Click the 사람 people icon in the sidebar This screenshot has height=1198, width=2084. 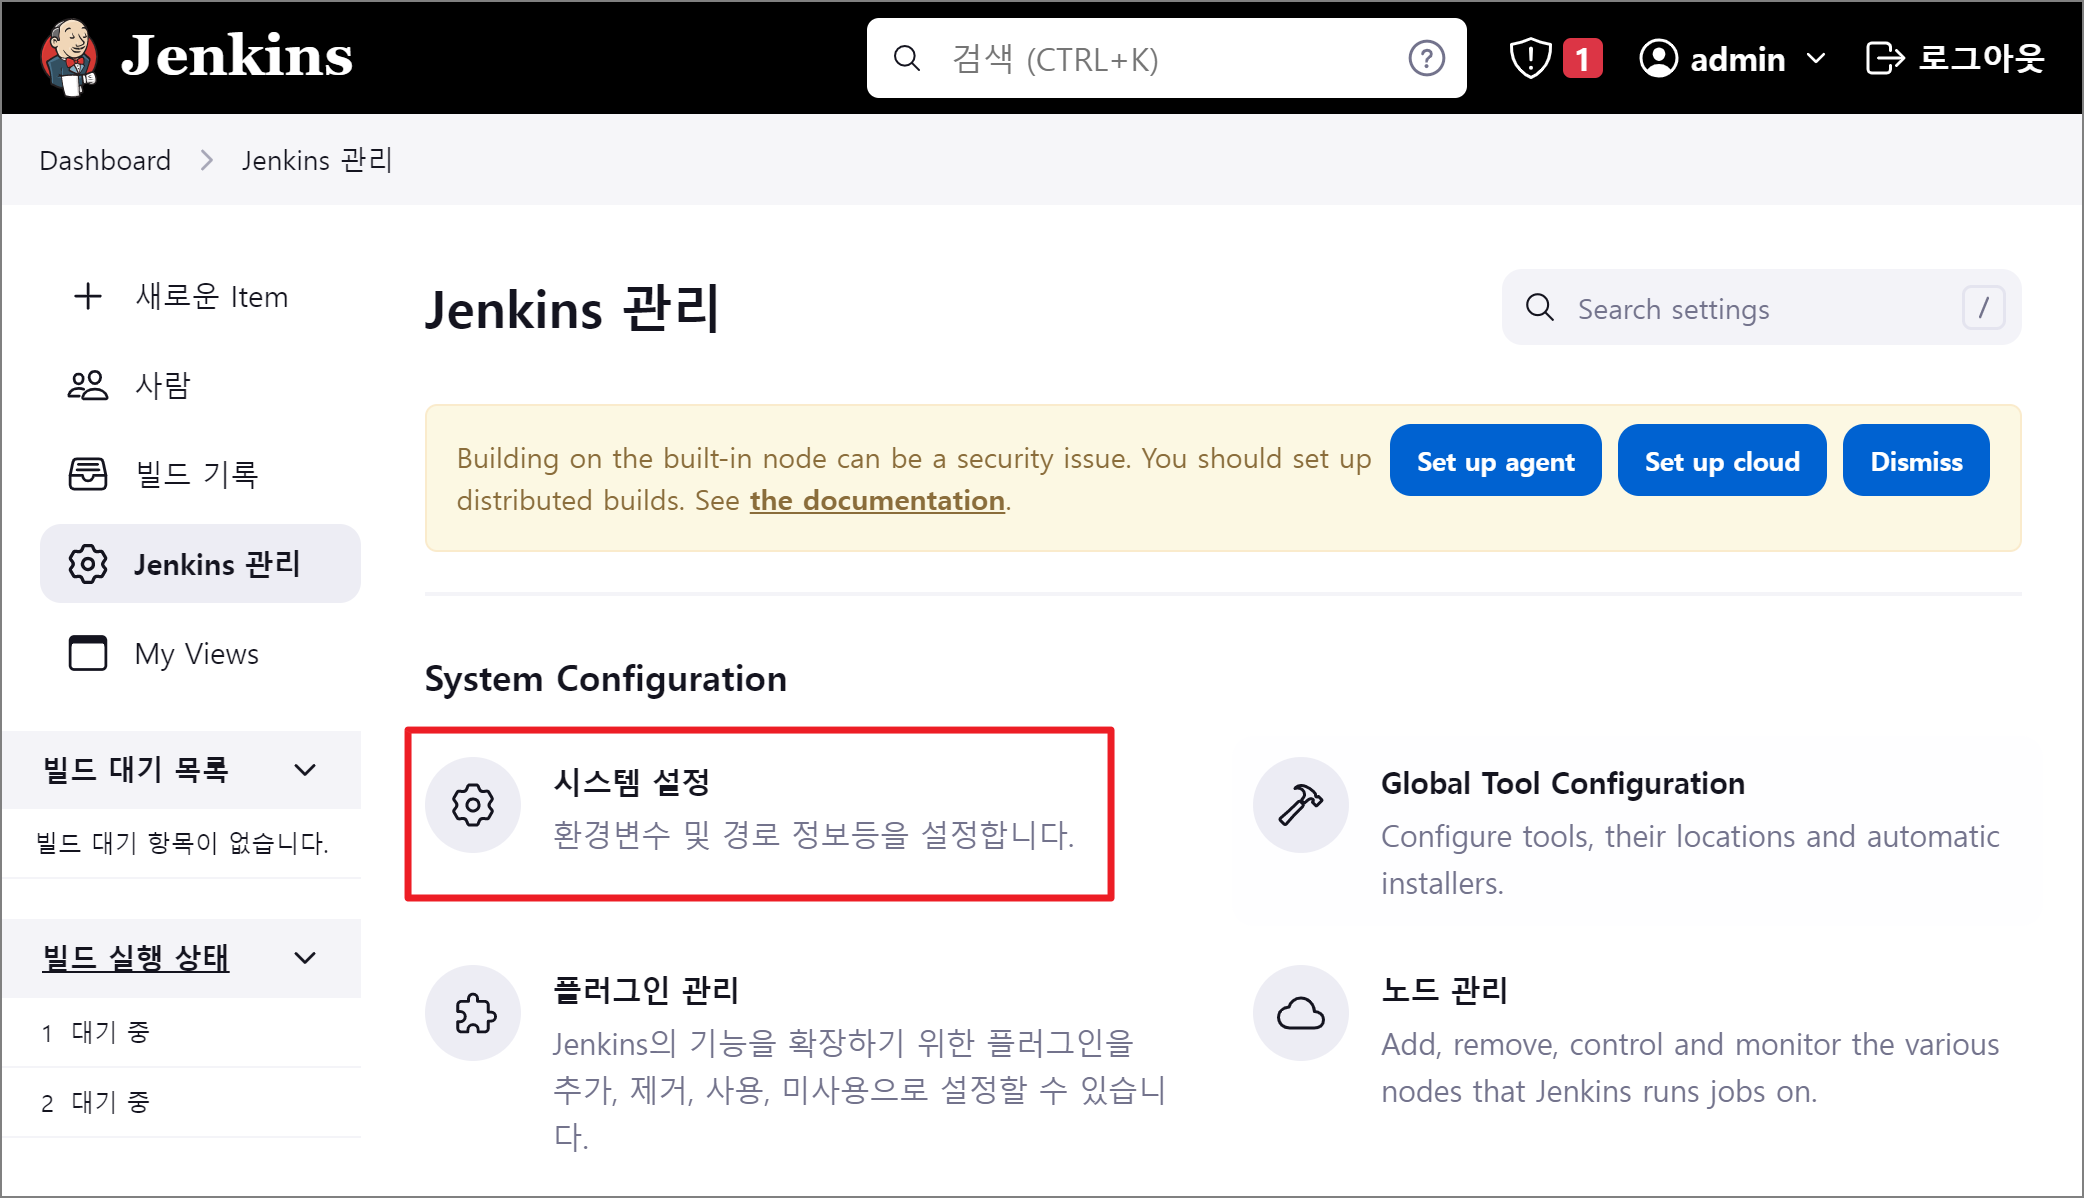click(88, 385)
